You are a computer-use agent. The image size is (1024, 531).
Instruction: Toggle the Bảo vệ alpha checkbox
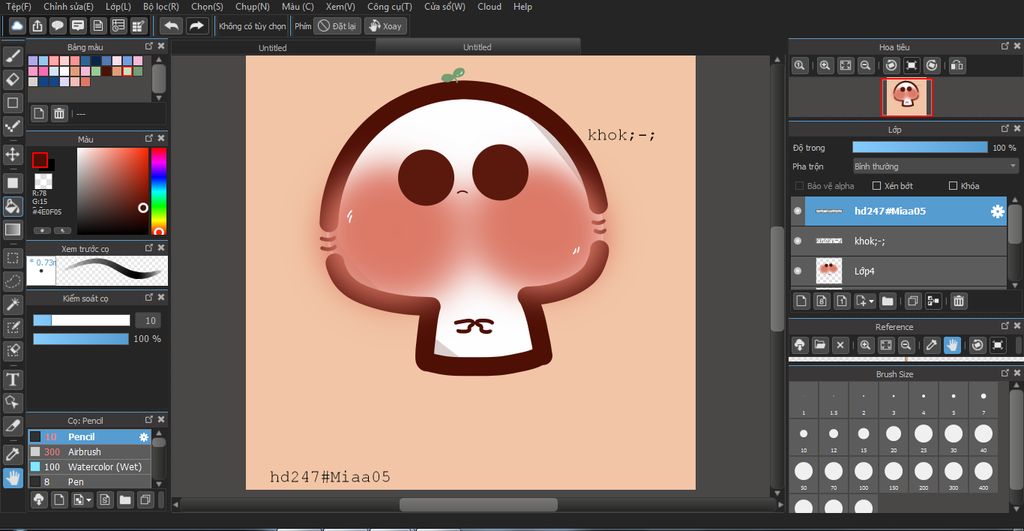799,186
